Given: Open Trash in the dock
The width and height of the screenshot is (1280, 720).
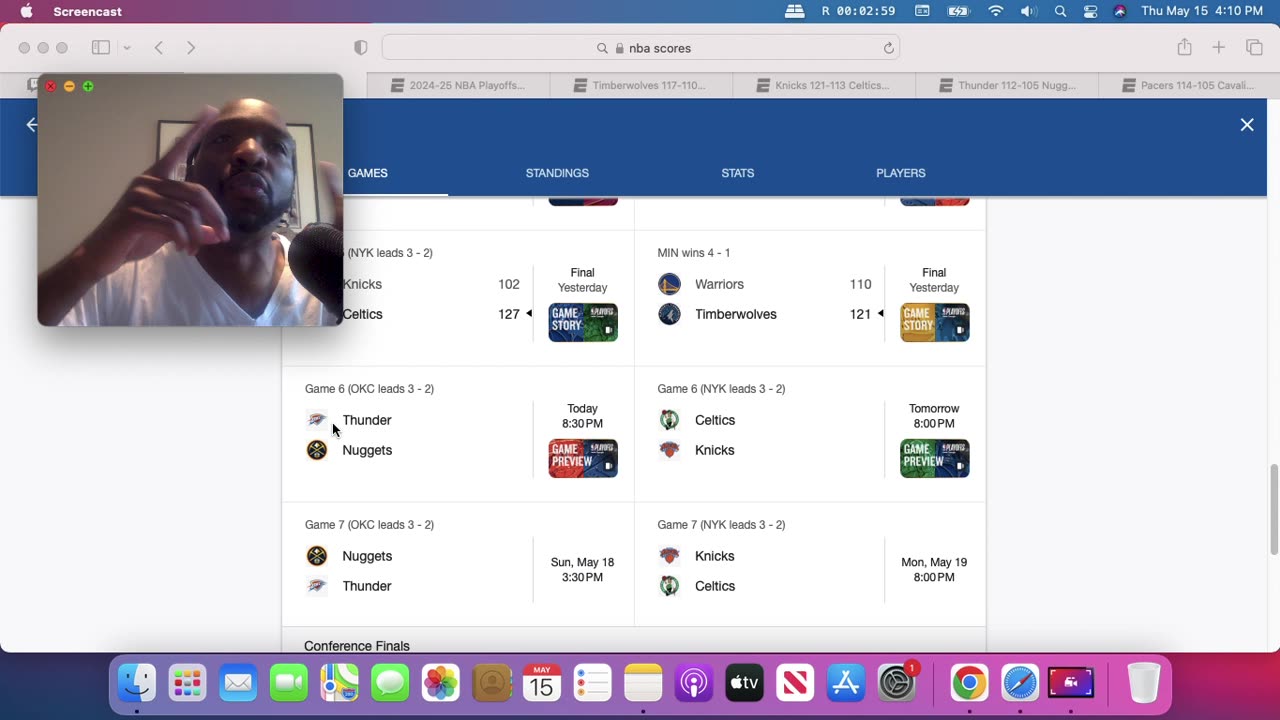Looking at the screenshot, I should pos(1143,684).
